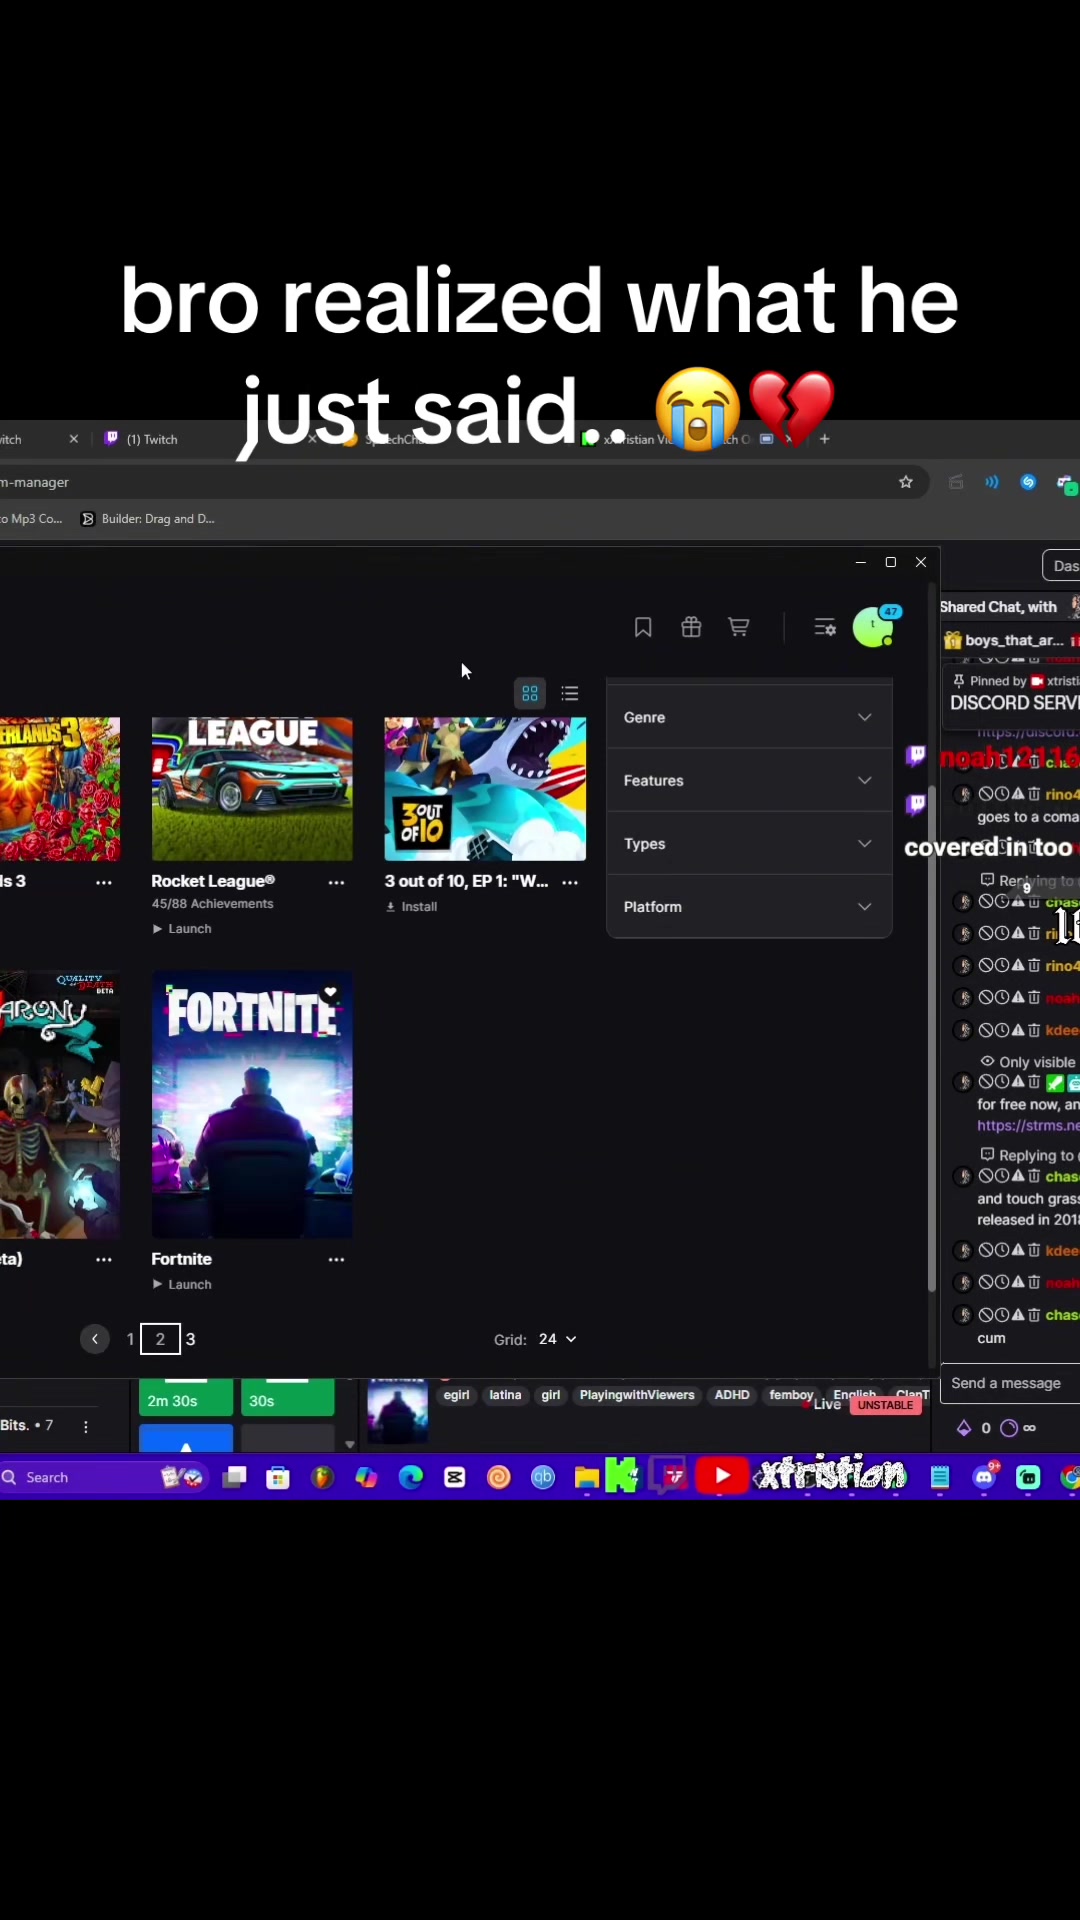Click the pinned DISCORD SERVER message

pos(1014,703)
